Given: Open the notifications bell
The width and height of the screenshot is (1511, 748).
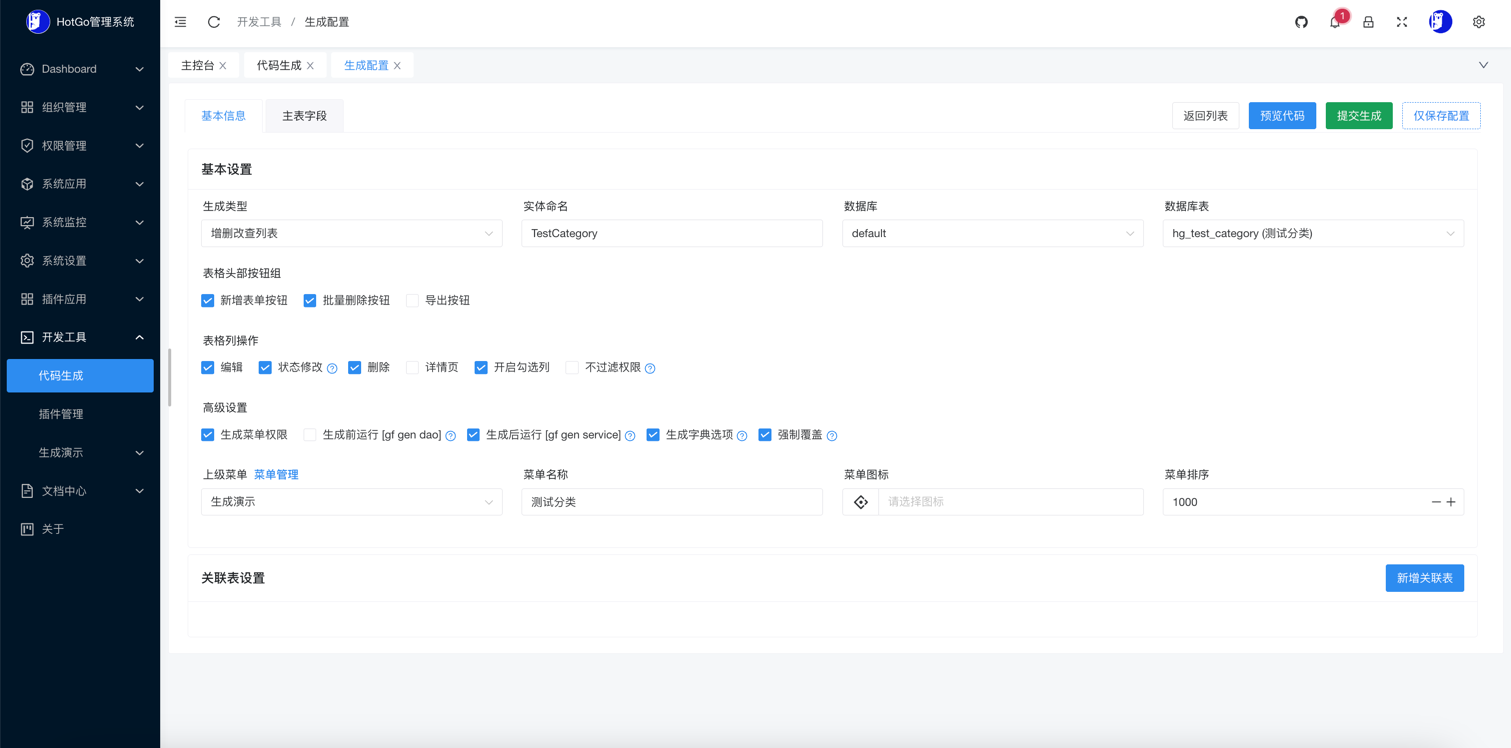Looking at the screenshot, I should (1335, 22).
